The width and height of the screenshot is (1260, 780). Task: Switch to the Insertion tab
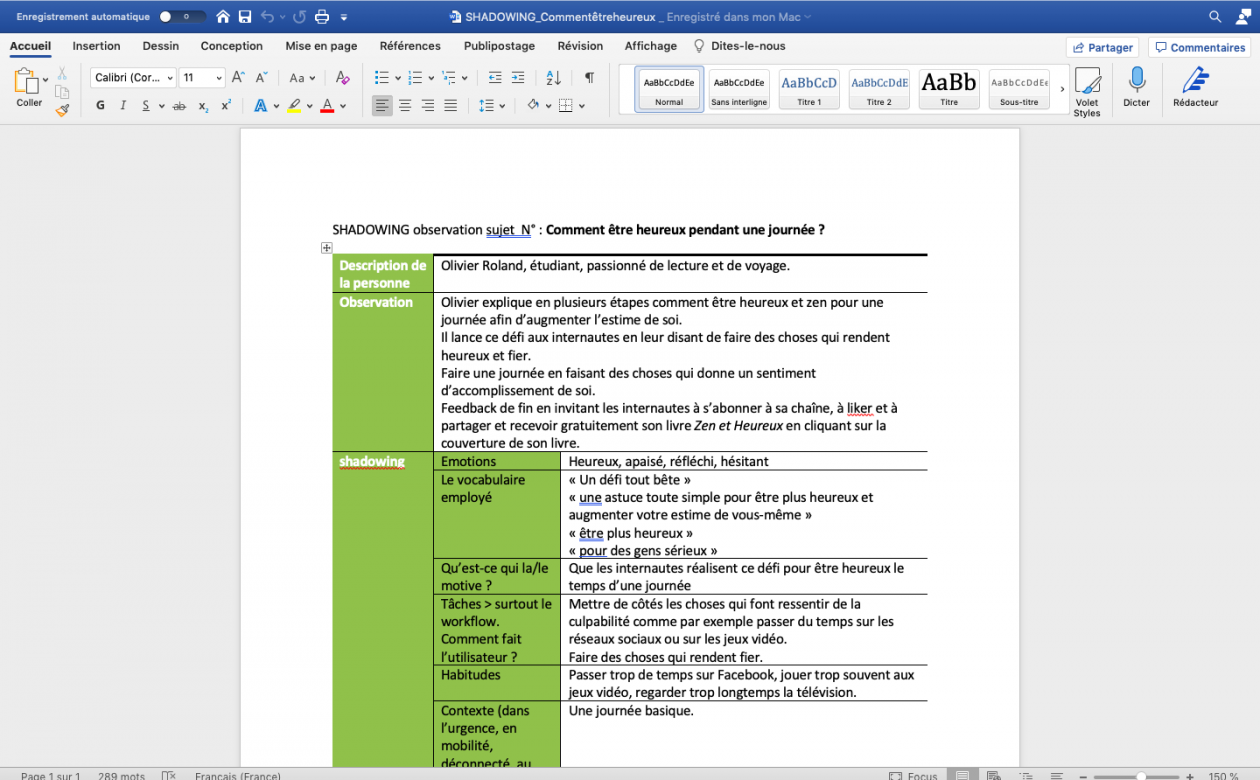[x=96, y=46]
